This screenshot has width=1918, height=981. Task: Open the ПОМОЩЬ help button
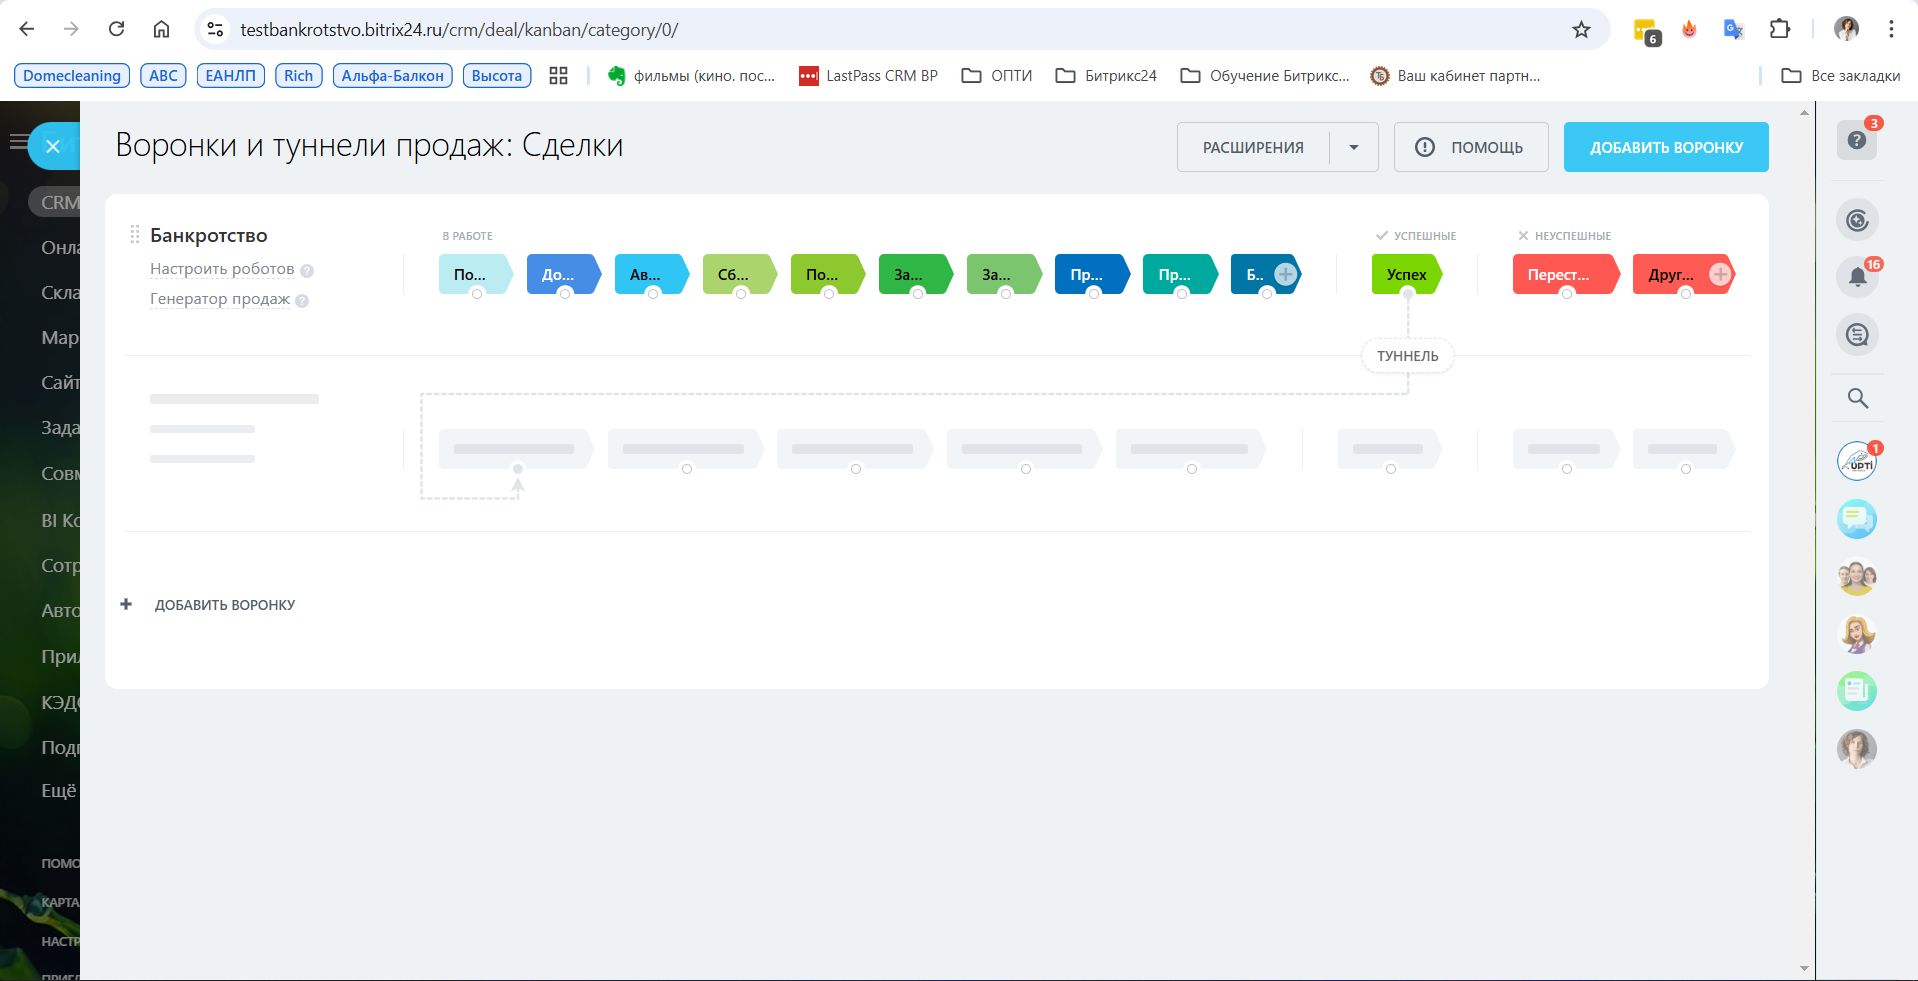pyautogui.click(x=1471, y=147)
